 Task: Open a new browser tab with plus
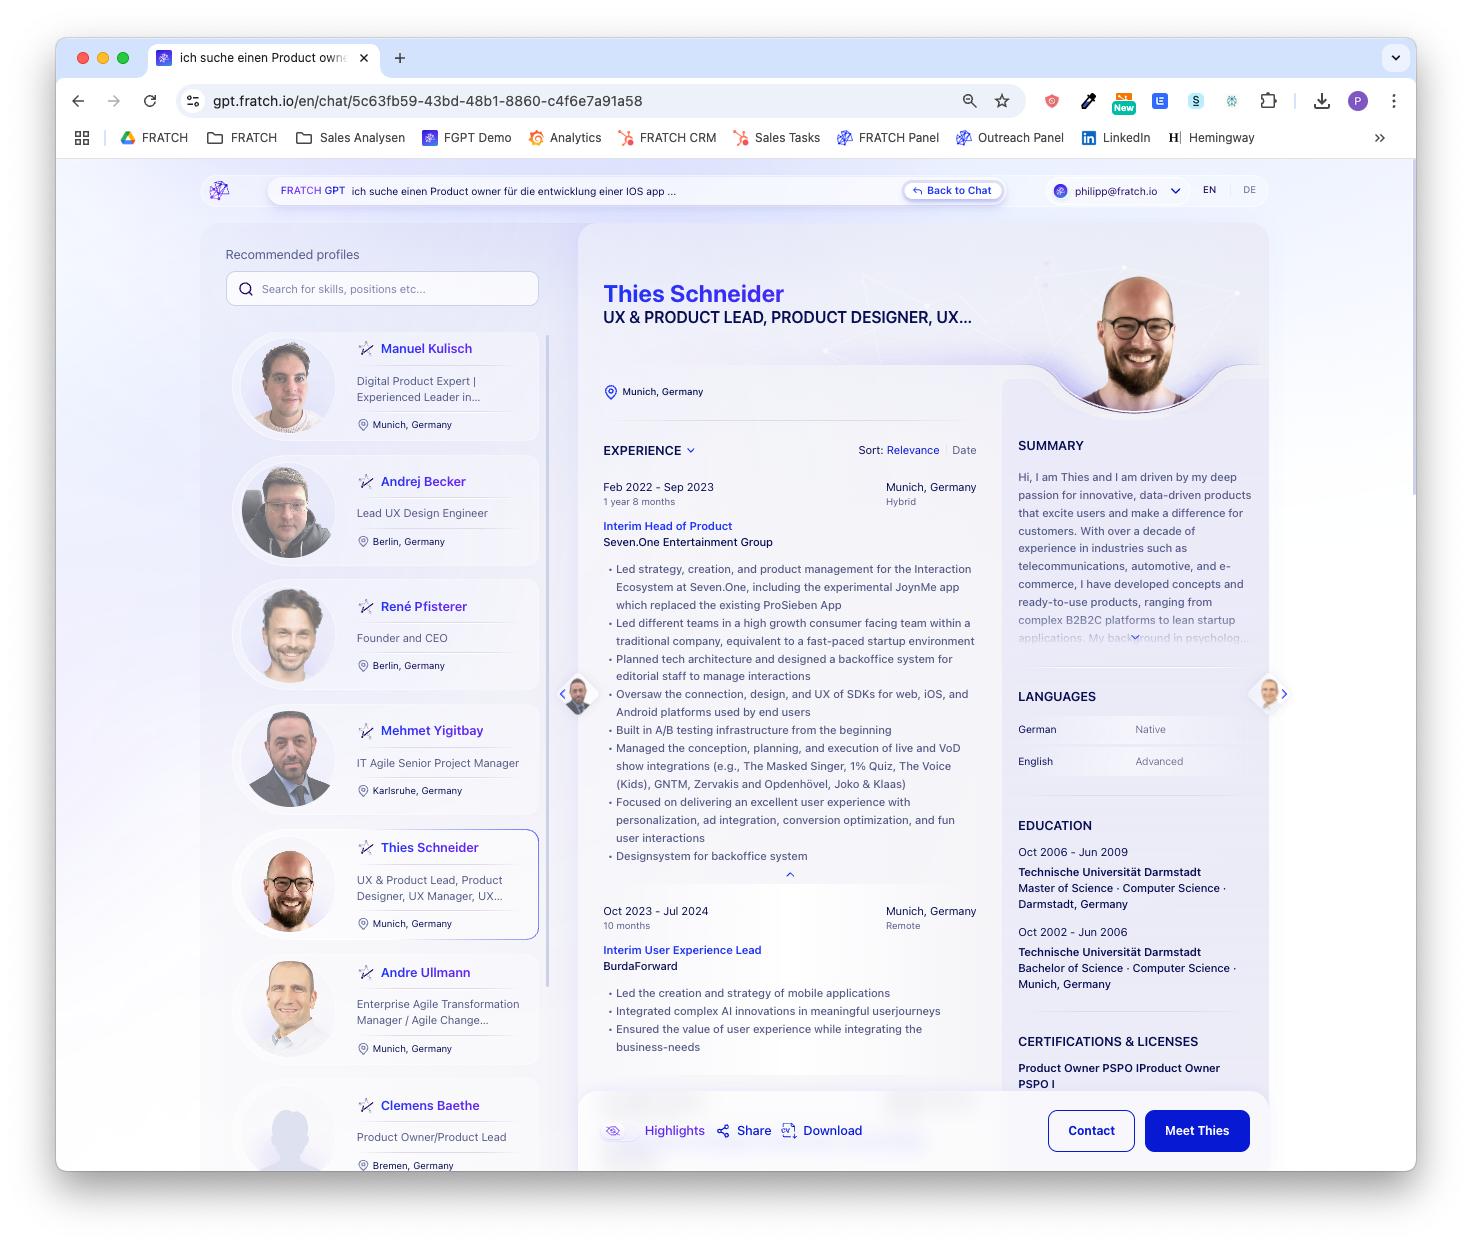click(400, 58)
